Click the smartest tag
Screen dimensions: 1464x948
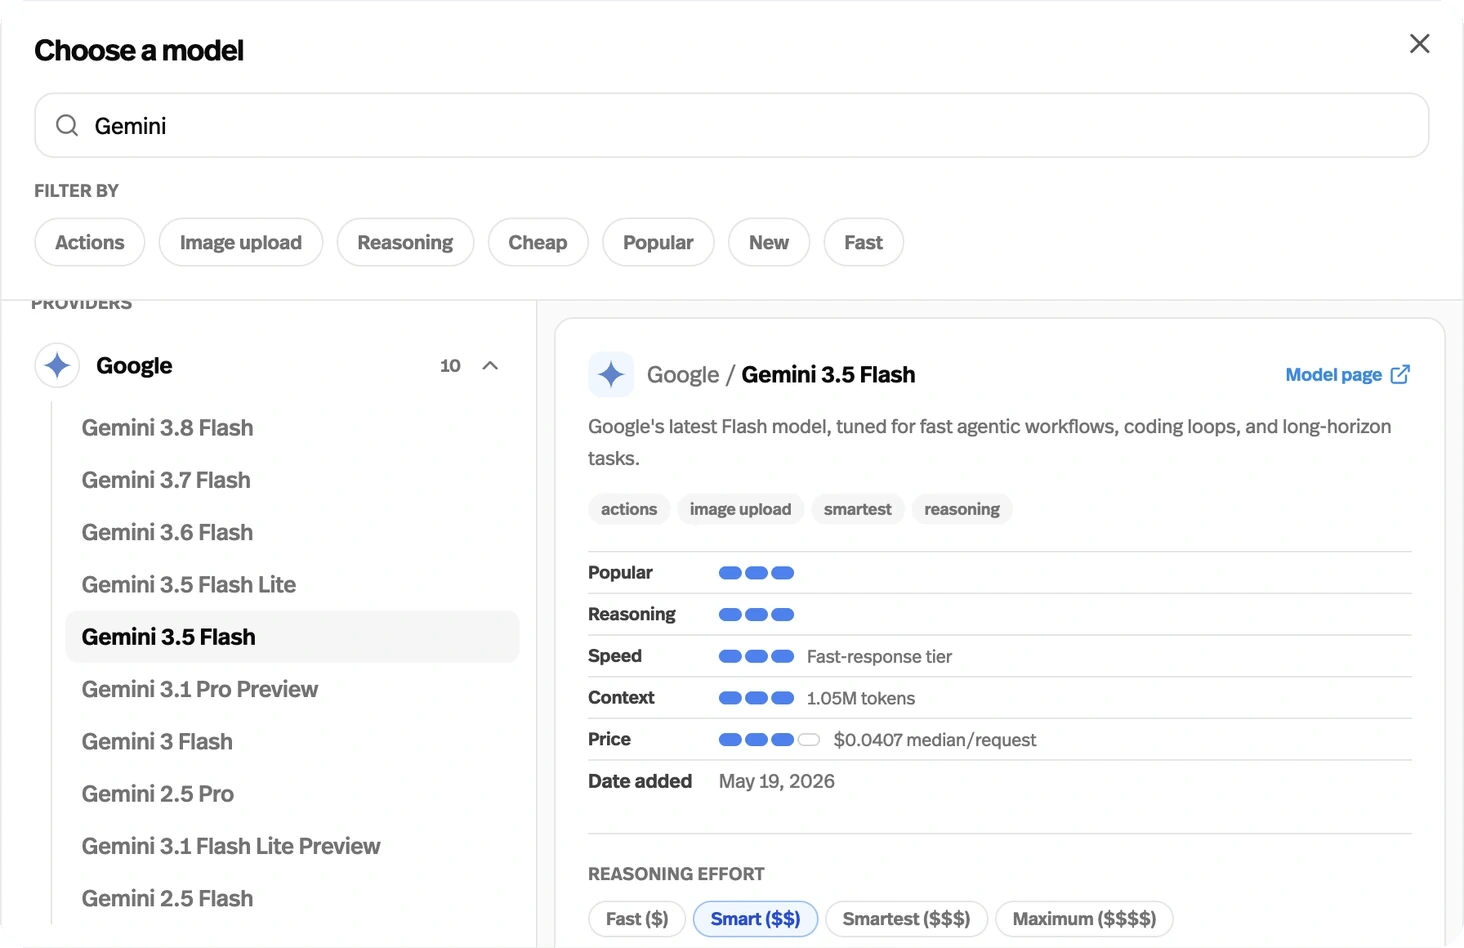point(858,509)
